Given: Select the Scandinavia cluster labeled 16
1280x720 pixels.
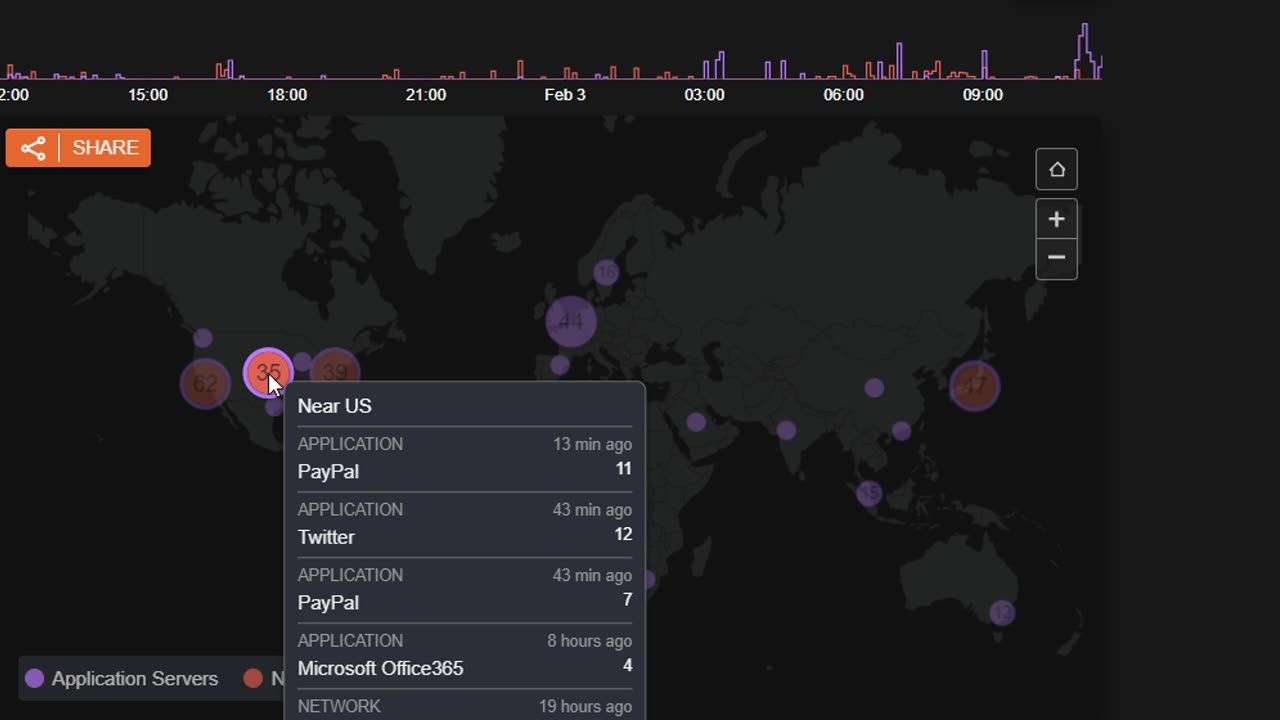Looking at the screenshot, I should coord(606,272).
